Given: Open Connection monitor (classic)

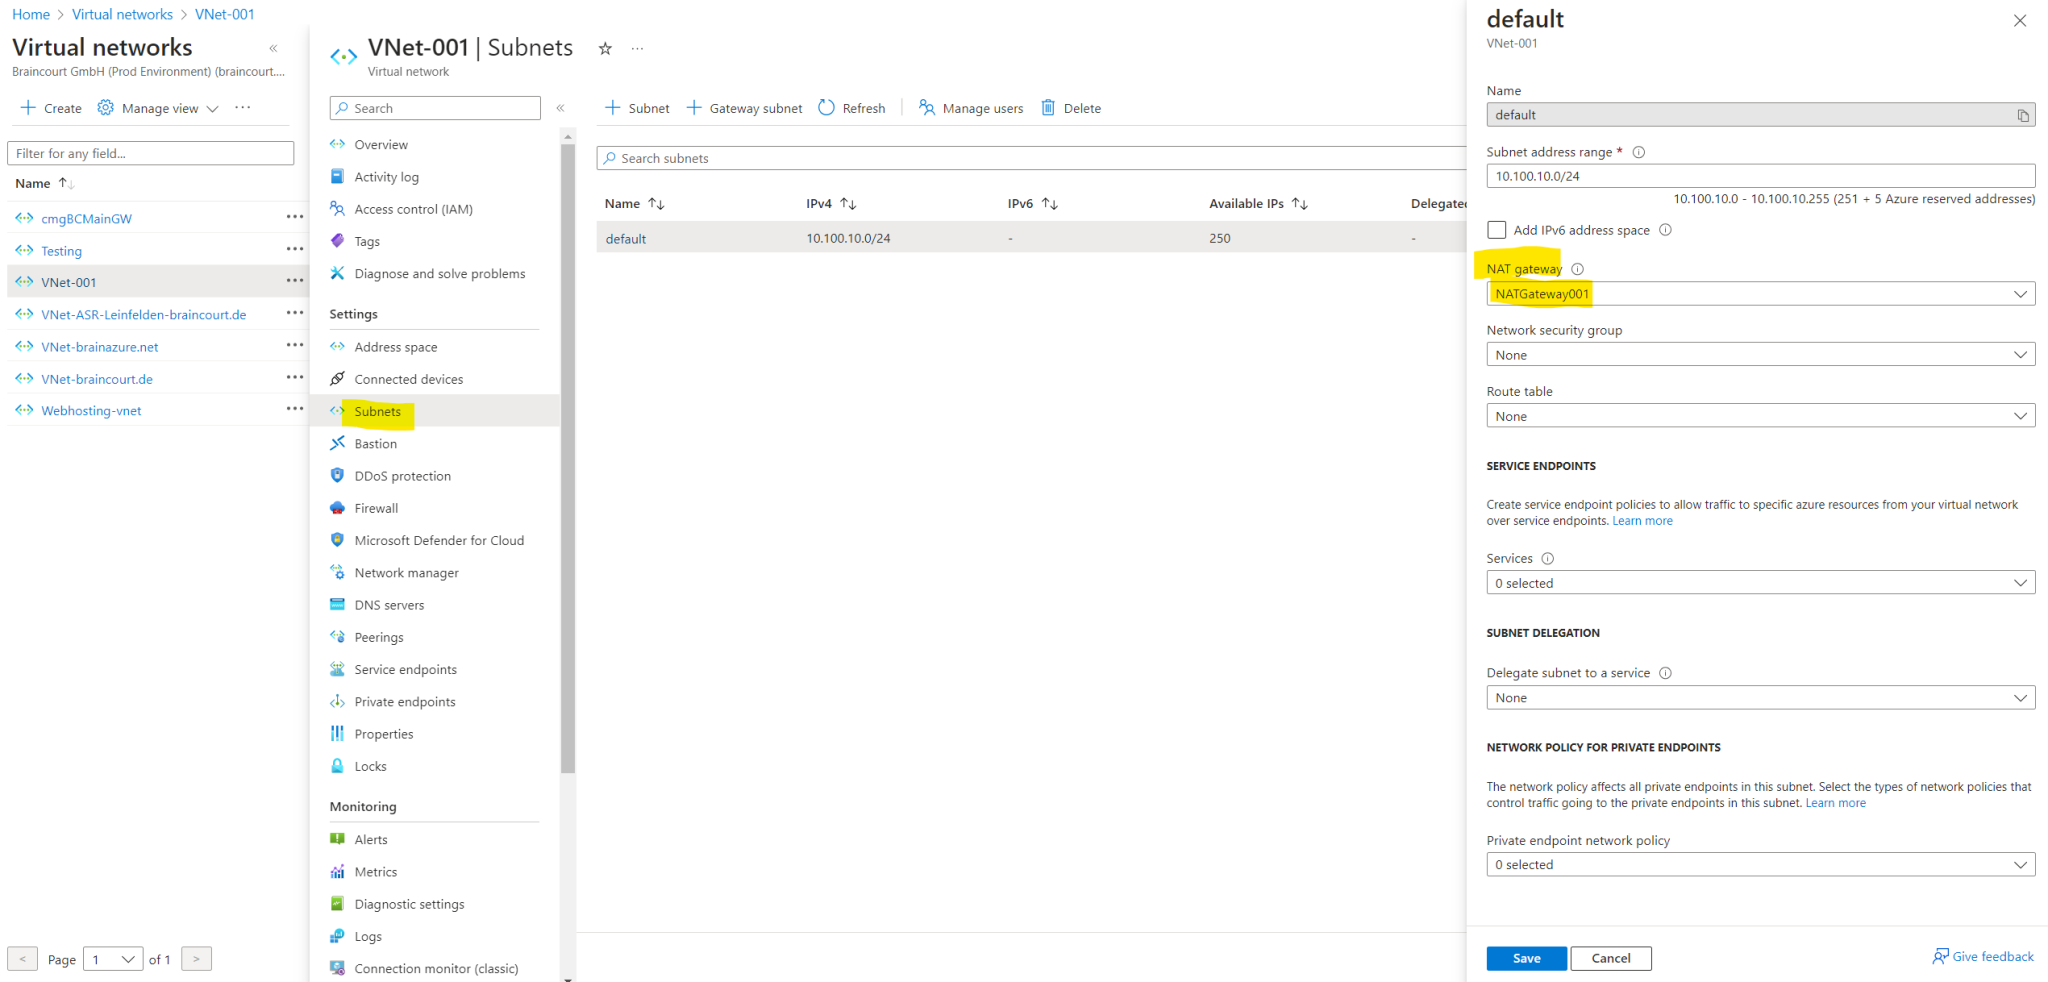Looking at the screenshot, I should pos(437,968).
